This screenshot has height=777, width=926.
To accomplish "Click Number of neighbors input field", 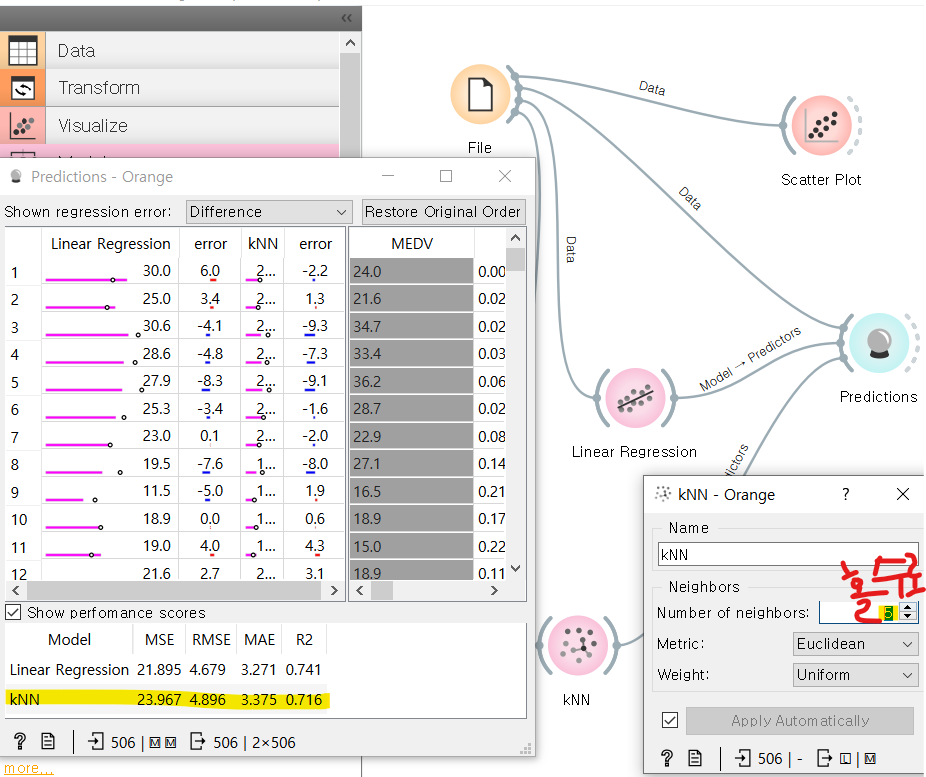I will pyautogui.click(x=860, y=612).
